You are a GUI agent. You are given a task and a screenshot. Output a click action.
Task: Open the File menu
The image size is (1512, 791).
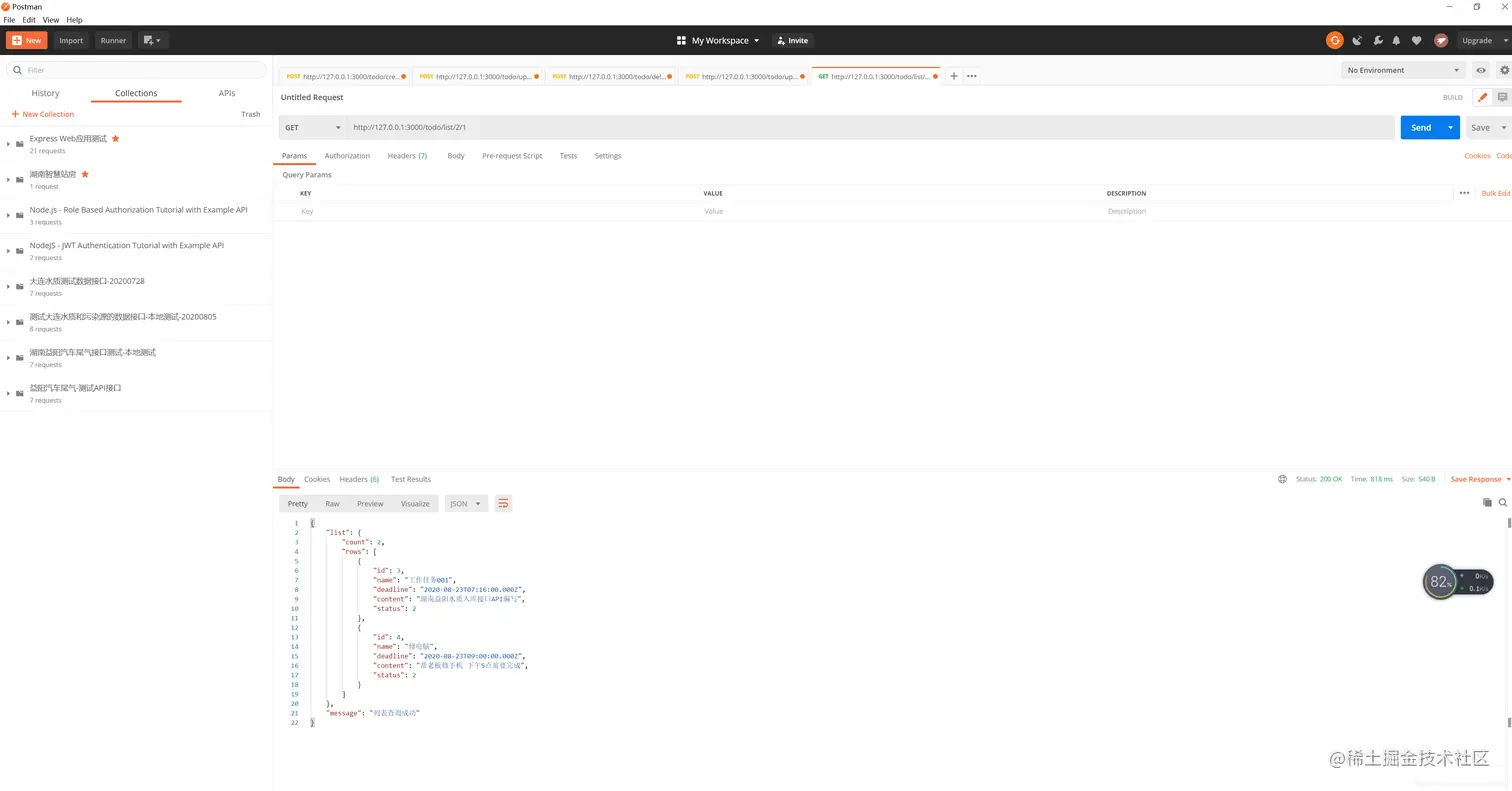[9, 20]
